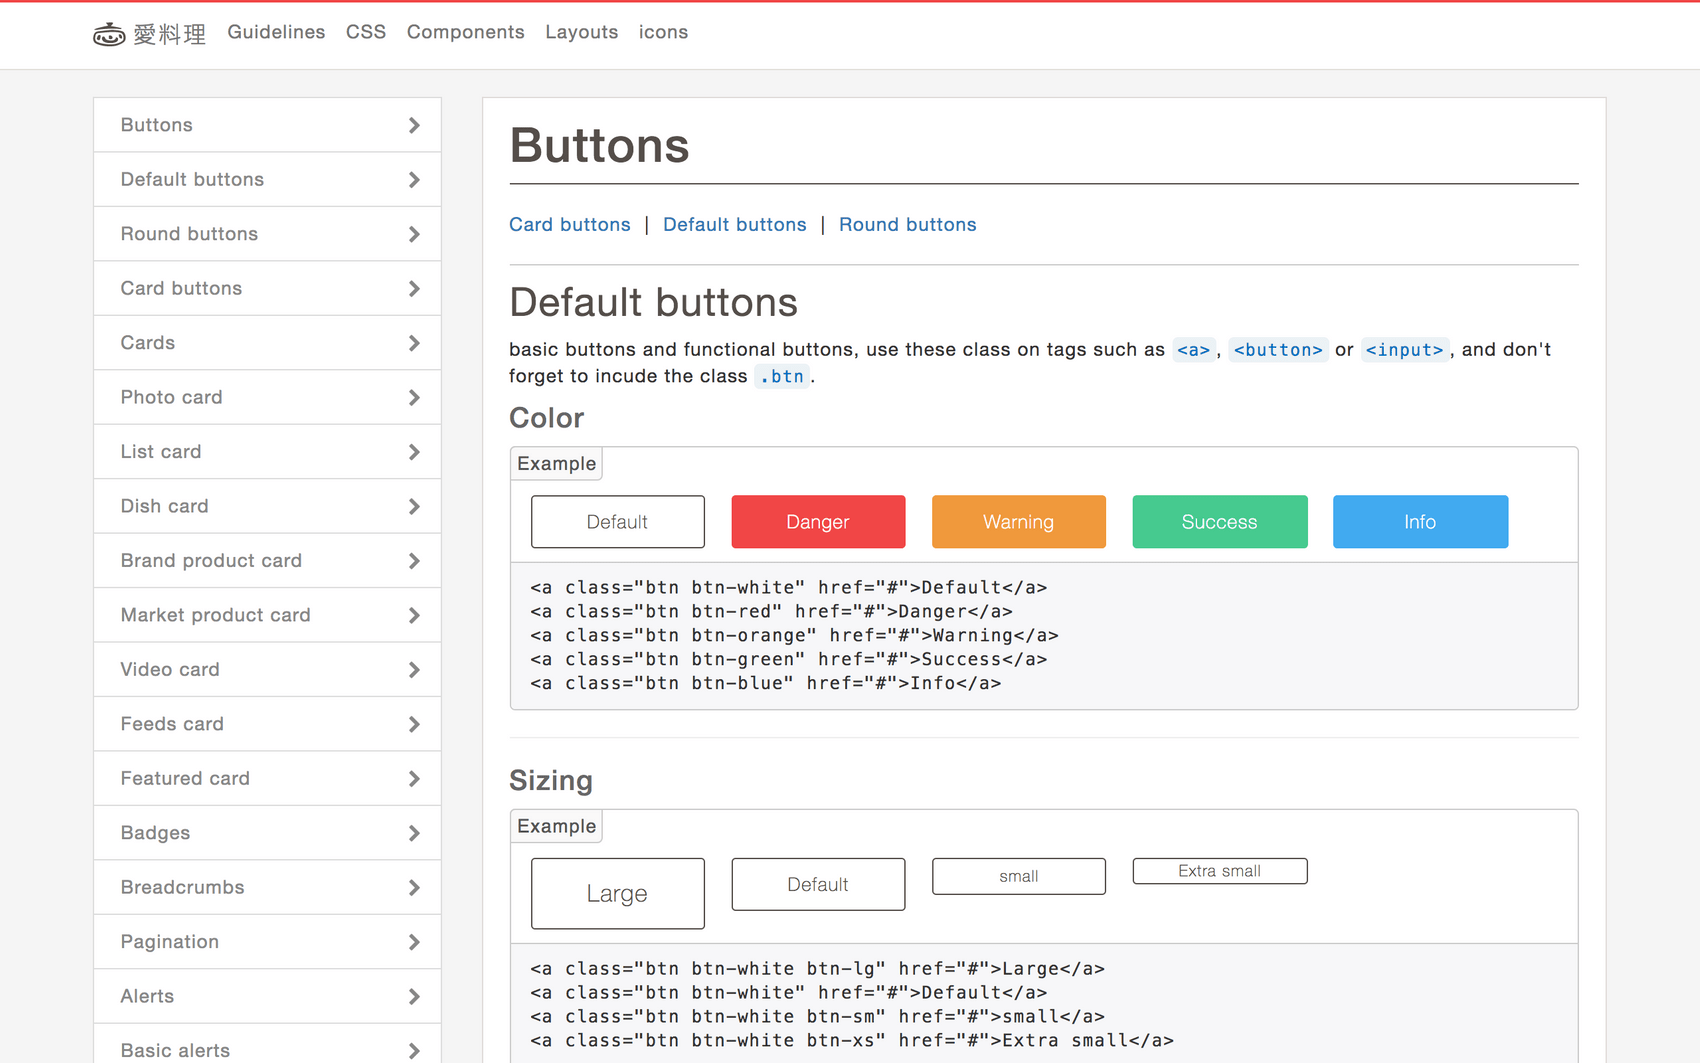The image size is (1700, 1063).
Task: Open the Components navigation item
Action: point(465,32)
